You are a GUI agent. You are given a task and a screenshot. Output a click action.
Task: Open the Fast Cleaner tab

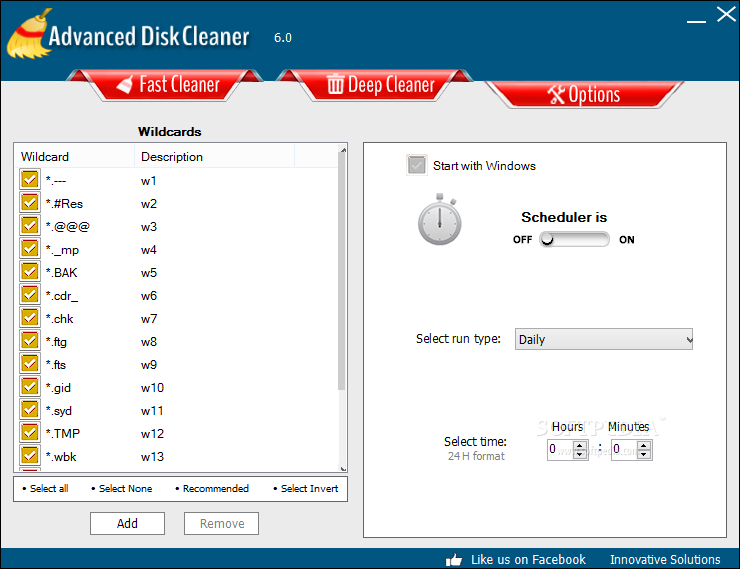(x=164, y=85)
